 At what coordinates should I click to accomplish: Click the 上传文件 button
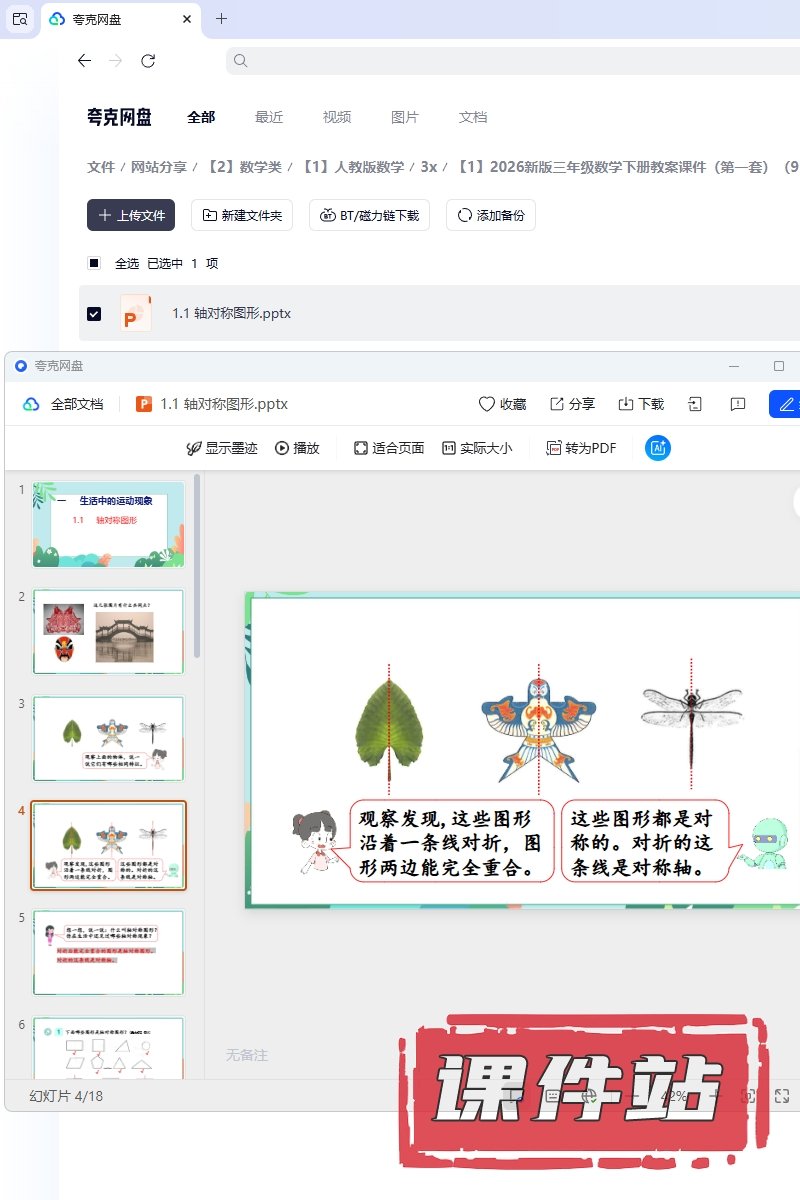coord(131,215)
